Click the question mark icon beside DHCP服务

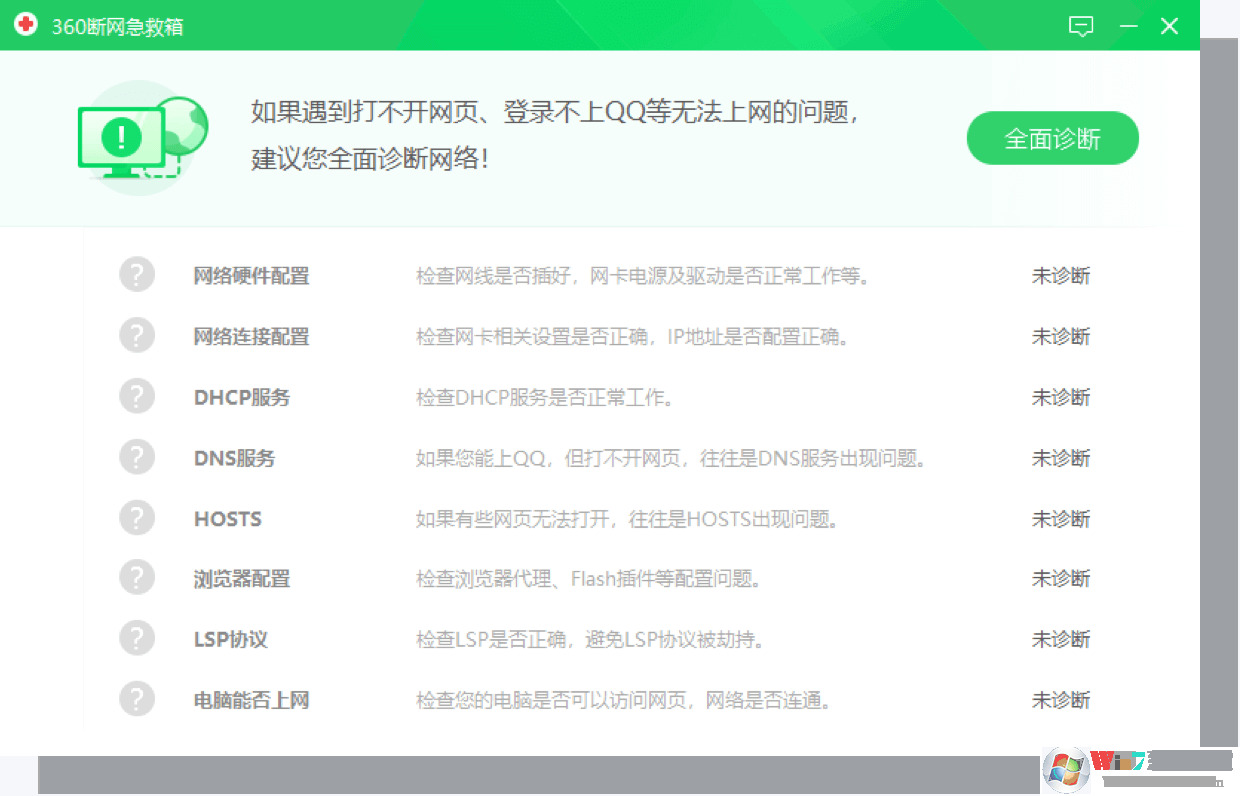137,396
